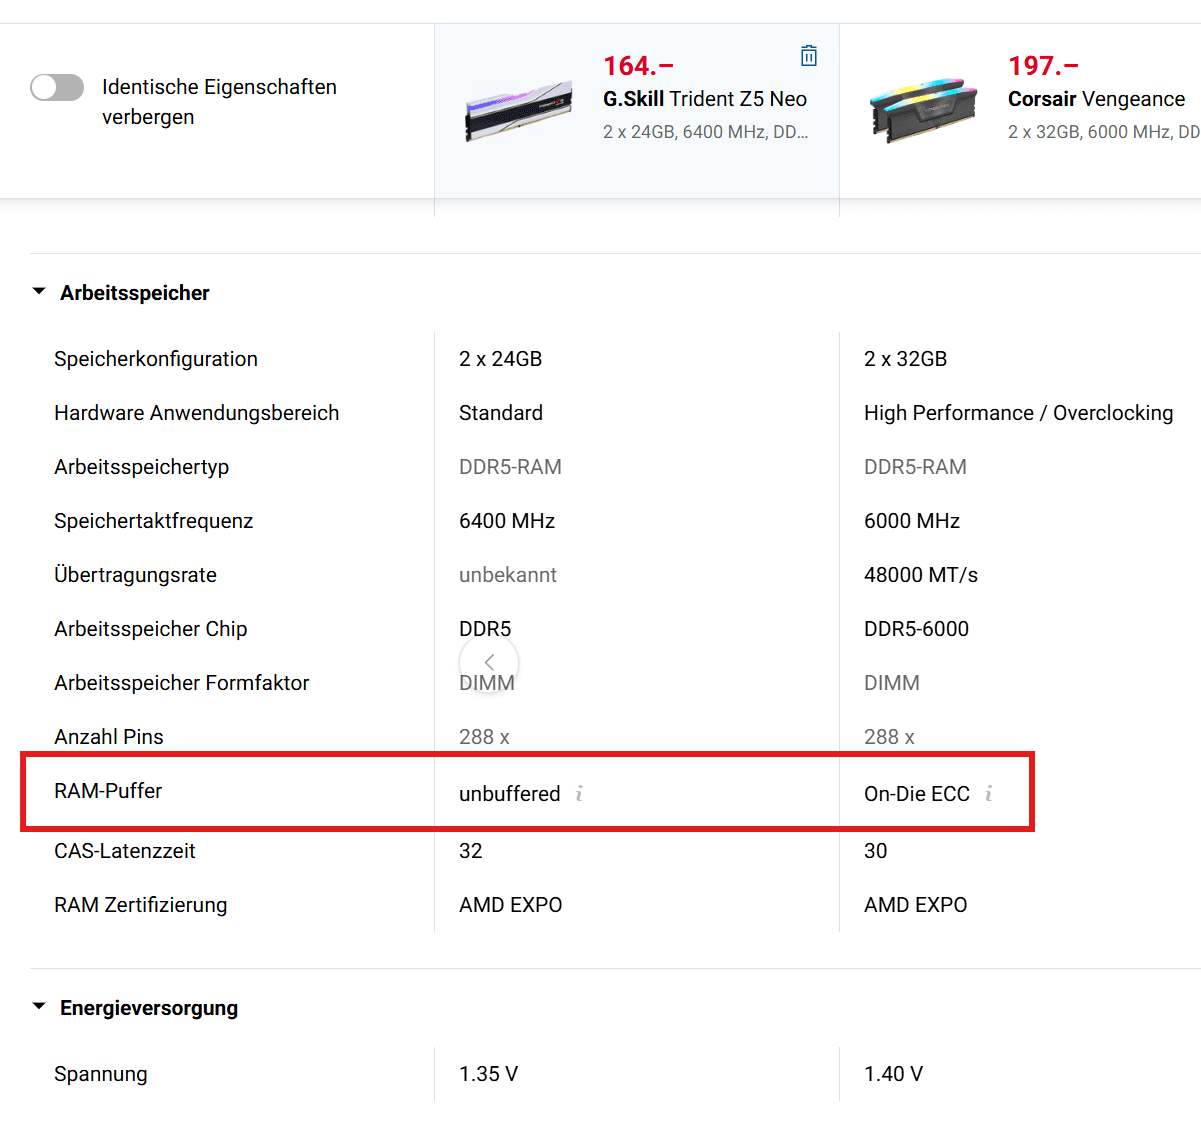Viewport: 1201px width, 1129px height.
Task: Open G.Skill Trident Z5 Neo product link
Action: click(x=705, y=99)
